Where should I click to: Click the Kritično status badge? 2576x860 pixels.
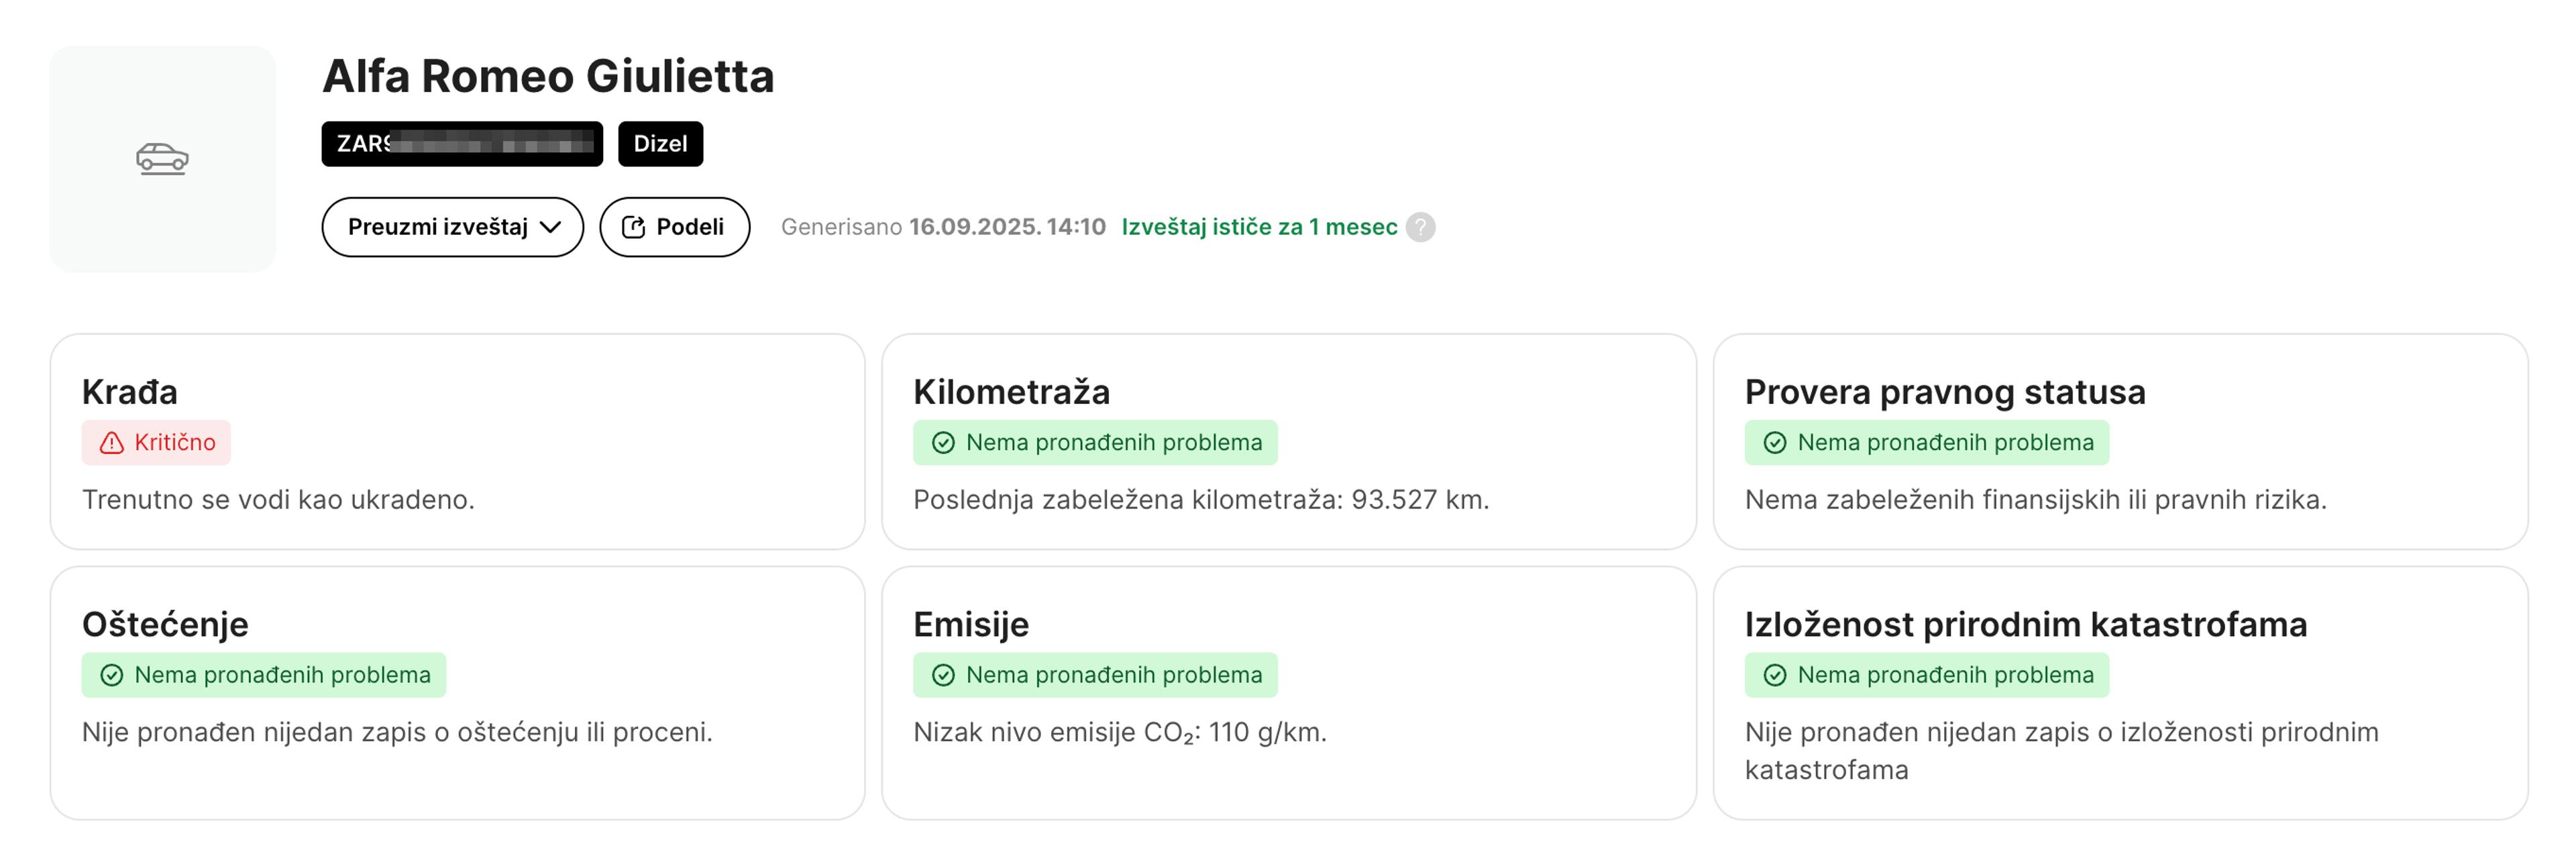click(x=157, y=443)
